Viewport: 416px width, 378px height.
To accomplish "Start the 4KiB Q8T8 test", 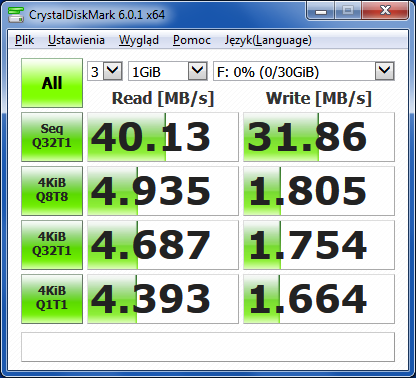I will 52,191.
